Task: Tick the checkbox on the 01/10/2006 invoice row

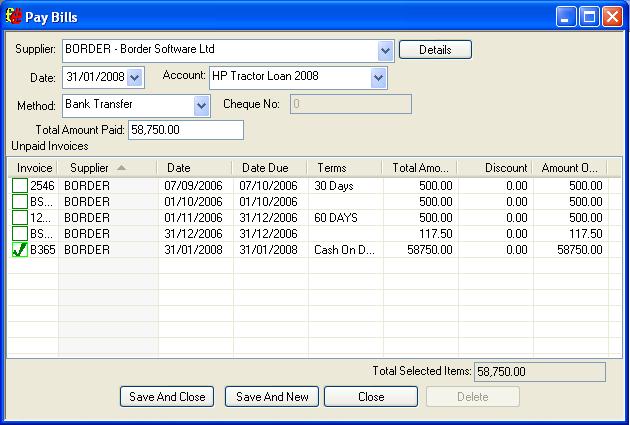Action: (20, 202)
